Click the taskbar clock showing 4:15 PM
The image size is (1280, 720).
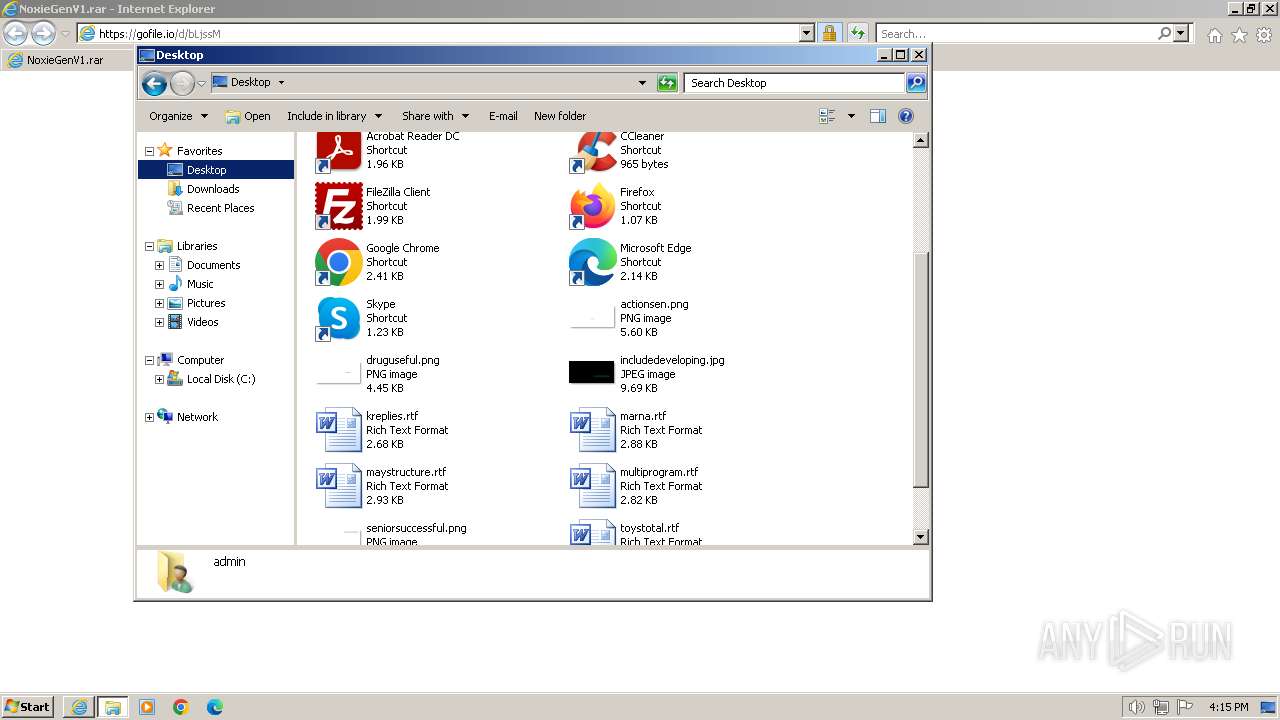(x=1228, y=707)
